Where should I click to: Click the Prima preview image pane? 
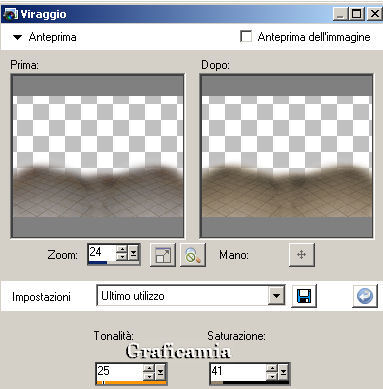click(x=98, y=156)
